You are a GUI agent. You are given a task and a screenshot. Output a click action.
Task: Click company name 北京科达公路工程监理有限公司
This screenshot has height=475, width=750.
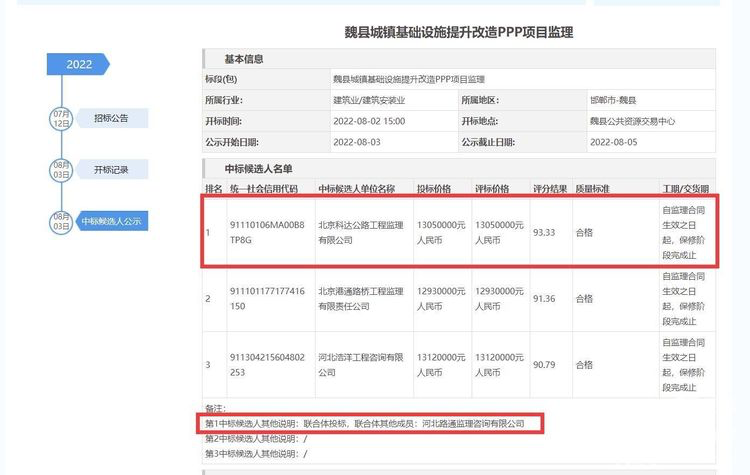(361, 232)
